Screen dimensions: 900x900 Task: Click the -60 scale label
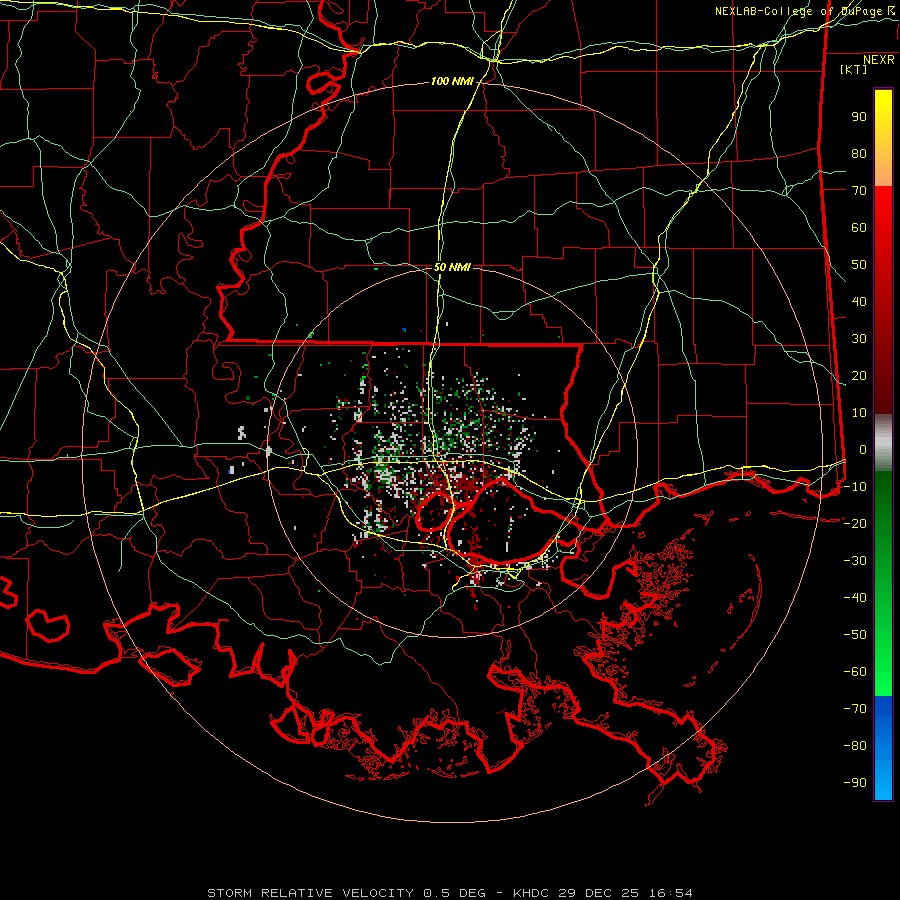(x=855, y=672)
